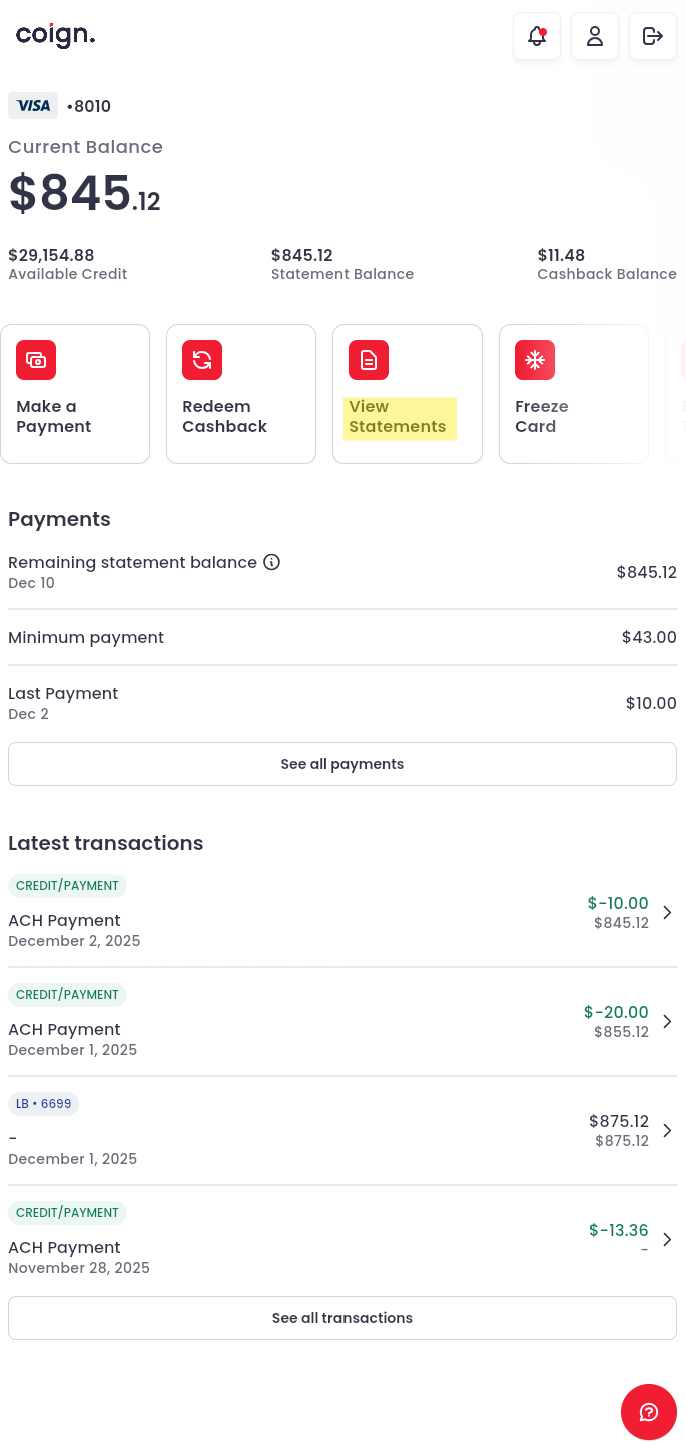Screen dimensions: 686x1446
Task: Click the Cashback Balance amount
Action: coord(561,255)
